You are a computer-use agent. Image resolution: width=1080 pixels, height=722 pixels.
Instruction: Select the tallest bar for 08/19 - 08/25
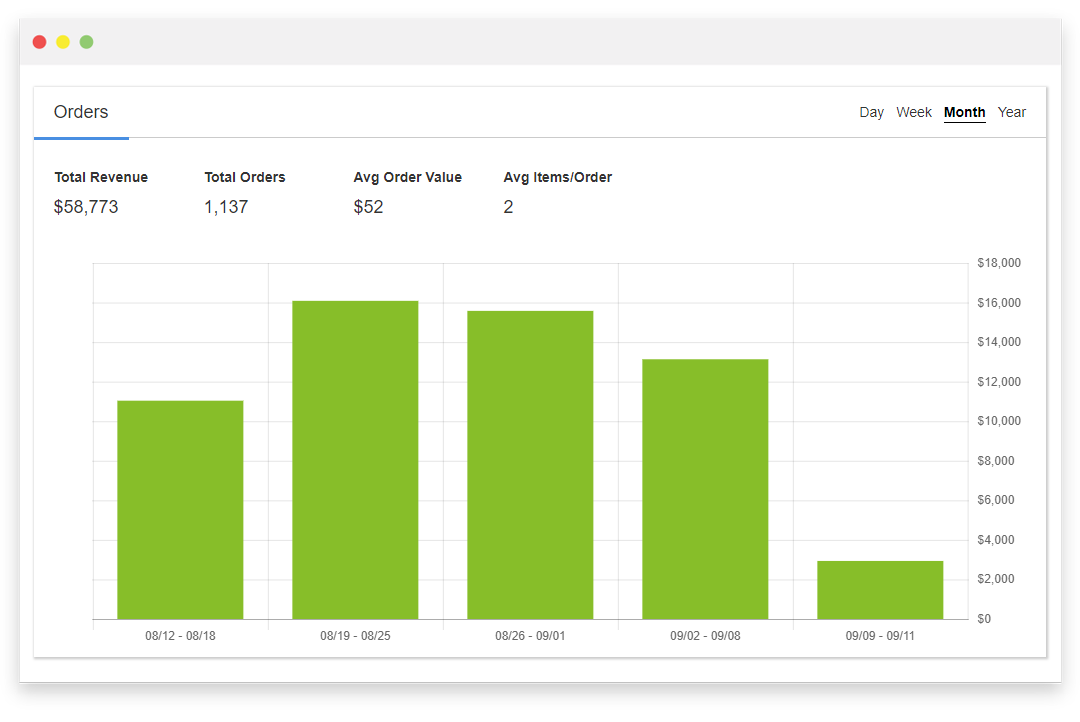[x=355, y=460]
